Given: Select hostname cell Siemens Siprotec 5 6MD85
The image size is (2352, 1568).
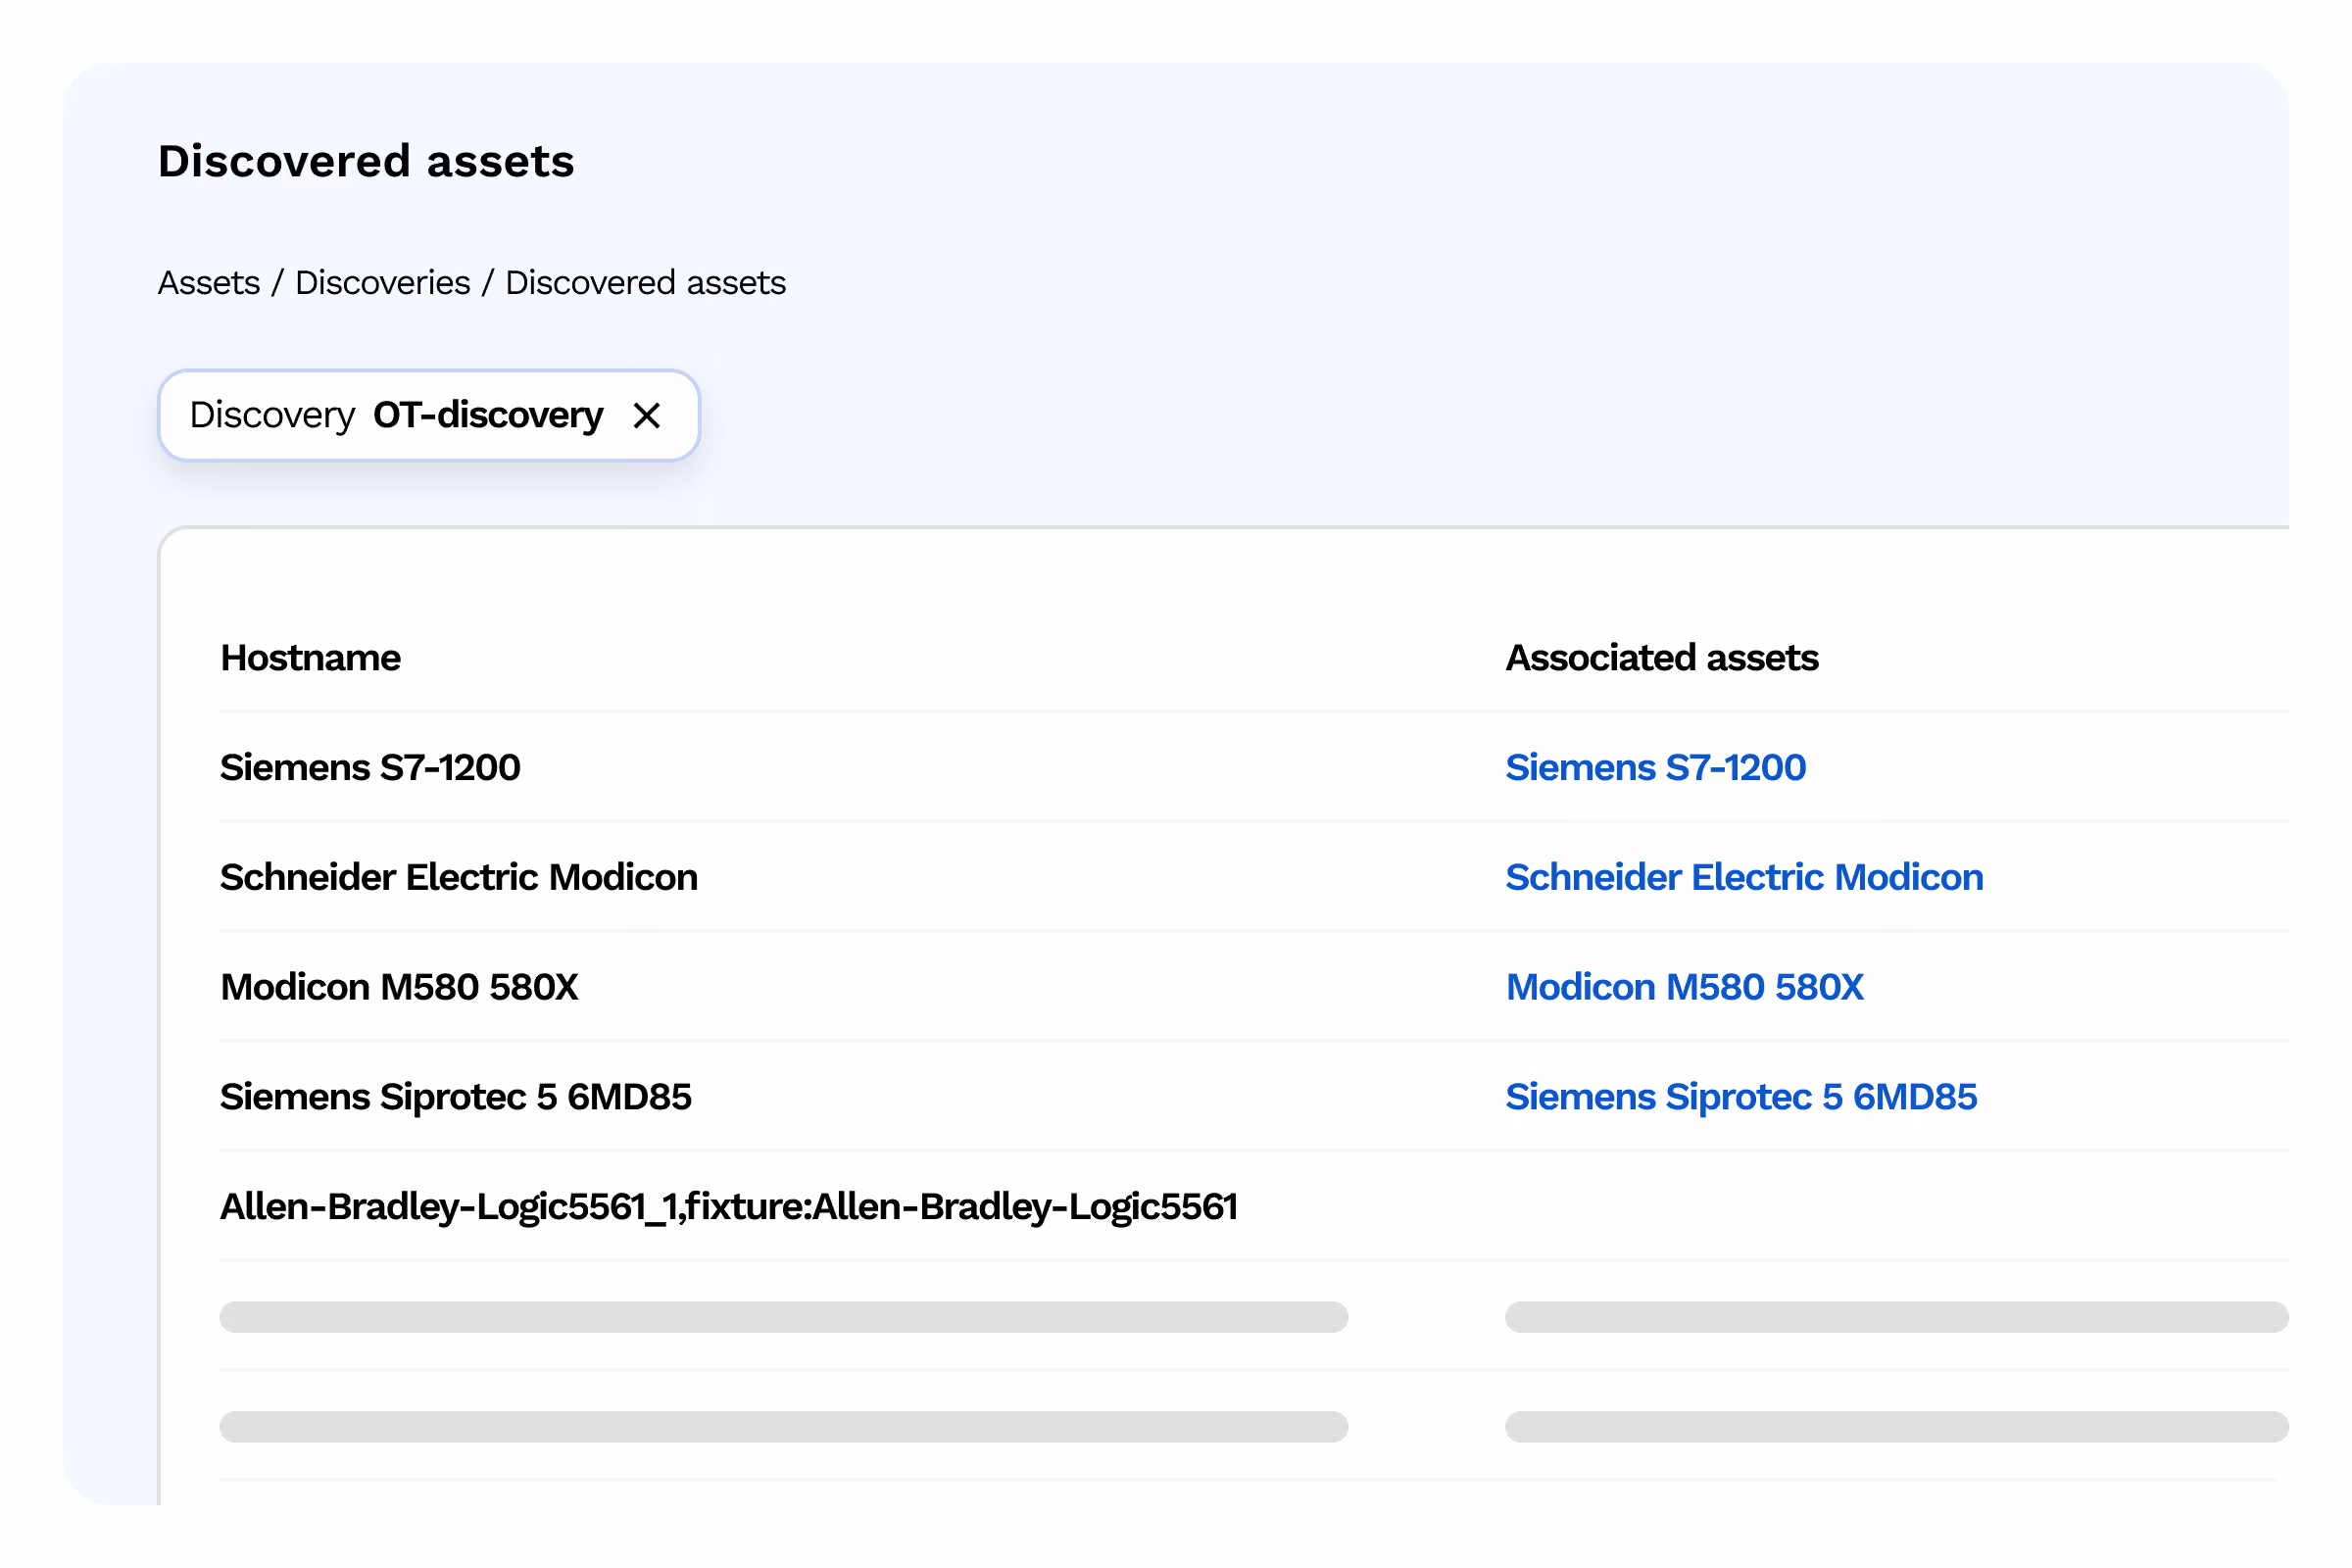Looking at the screenshot, I should coord(456,1097).
